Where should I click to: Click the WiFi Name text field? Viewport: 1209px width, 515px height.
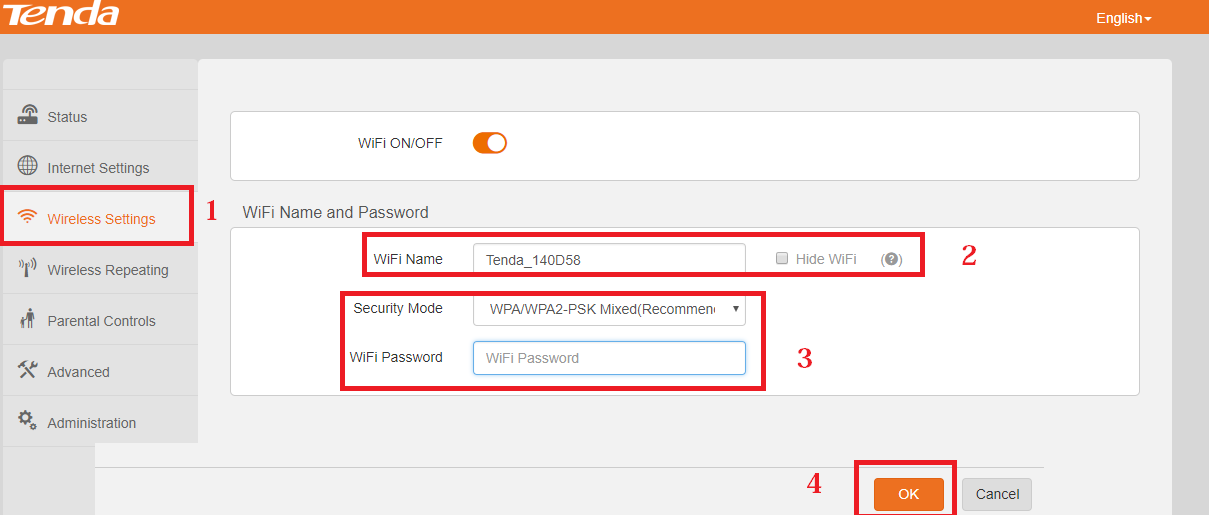click(609, 259)
